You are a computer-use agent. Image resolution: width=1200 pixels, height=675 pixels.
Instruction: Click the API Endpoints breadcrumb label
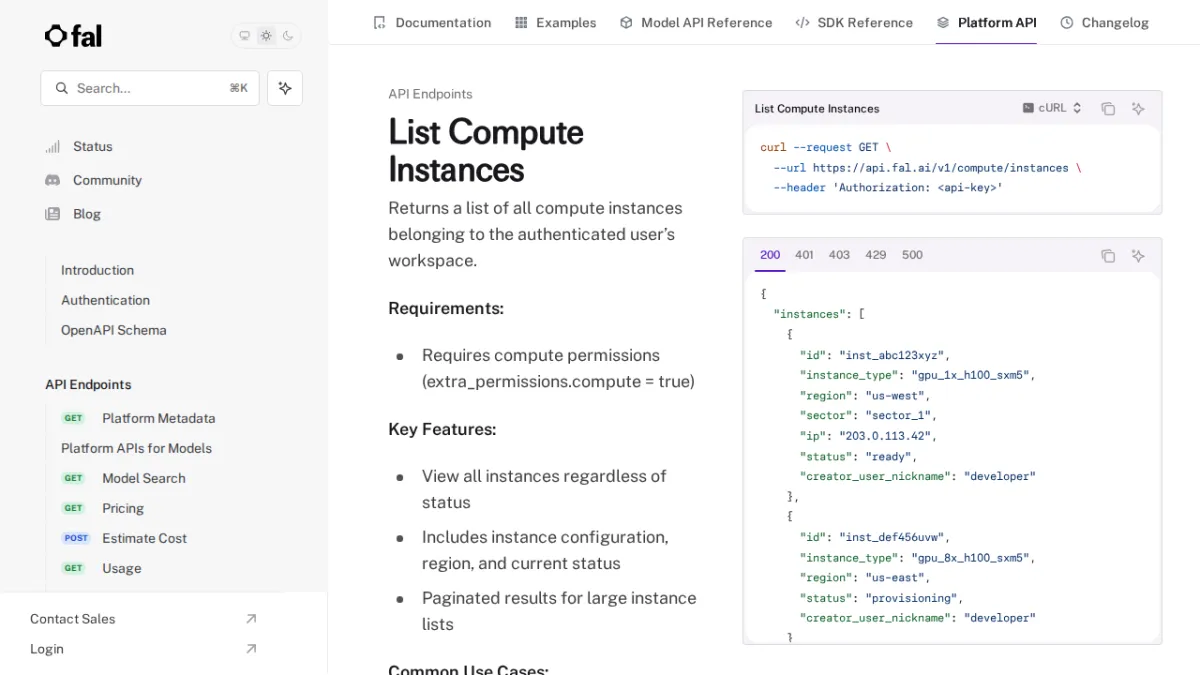(x=430, y=94)
